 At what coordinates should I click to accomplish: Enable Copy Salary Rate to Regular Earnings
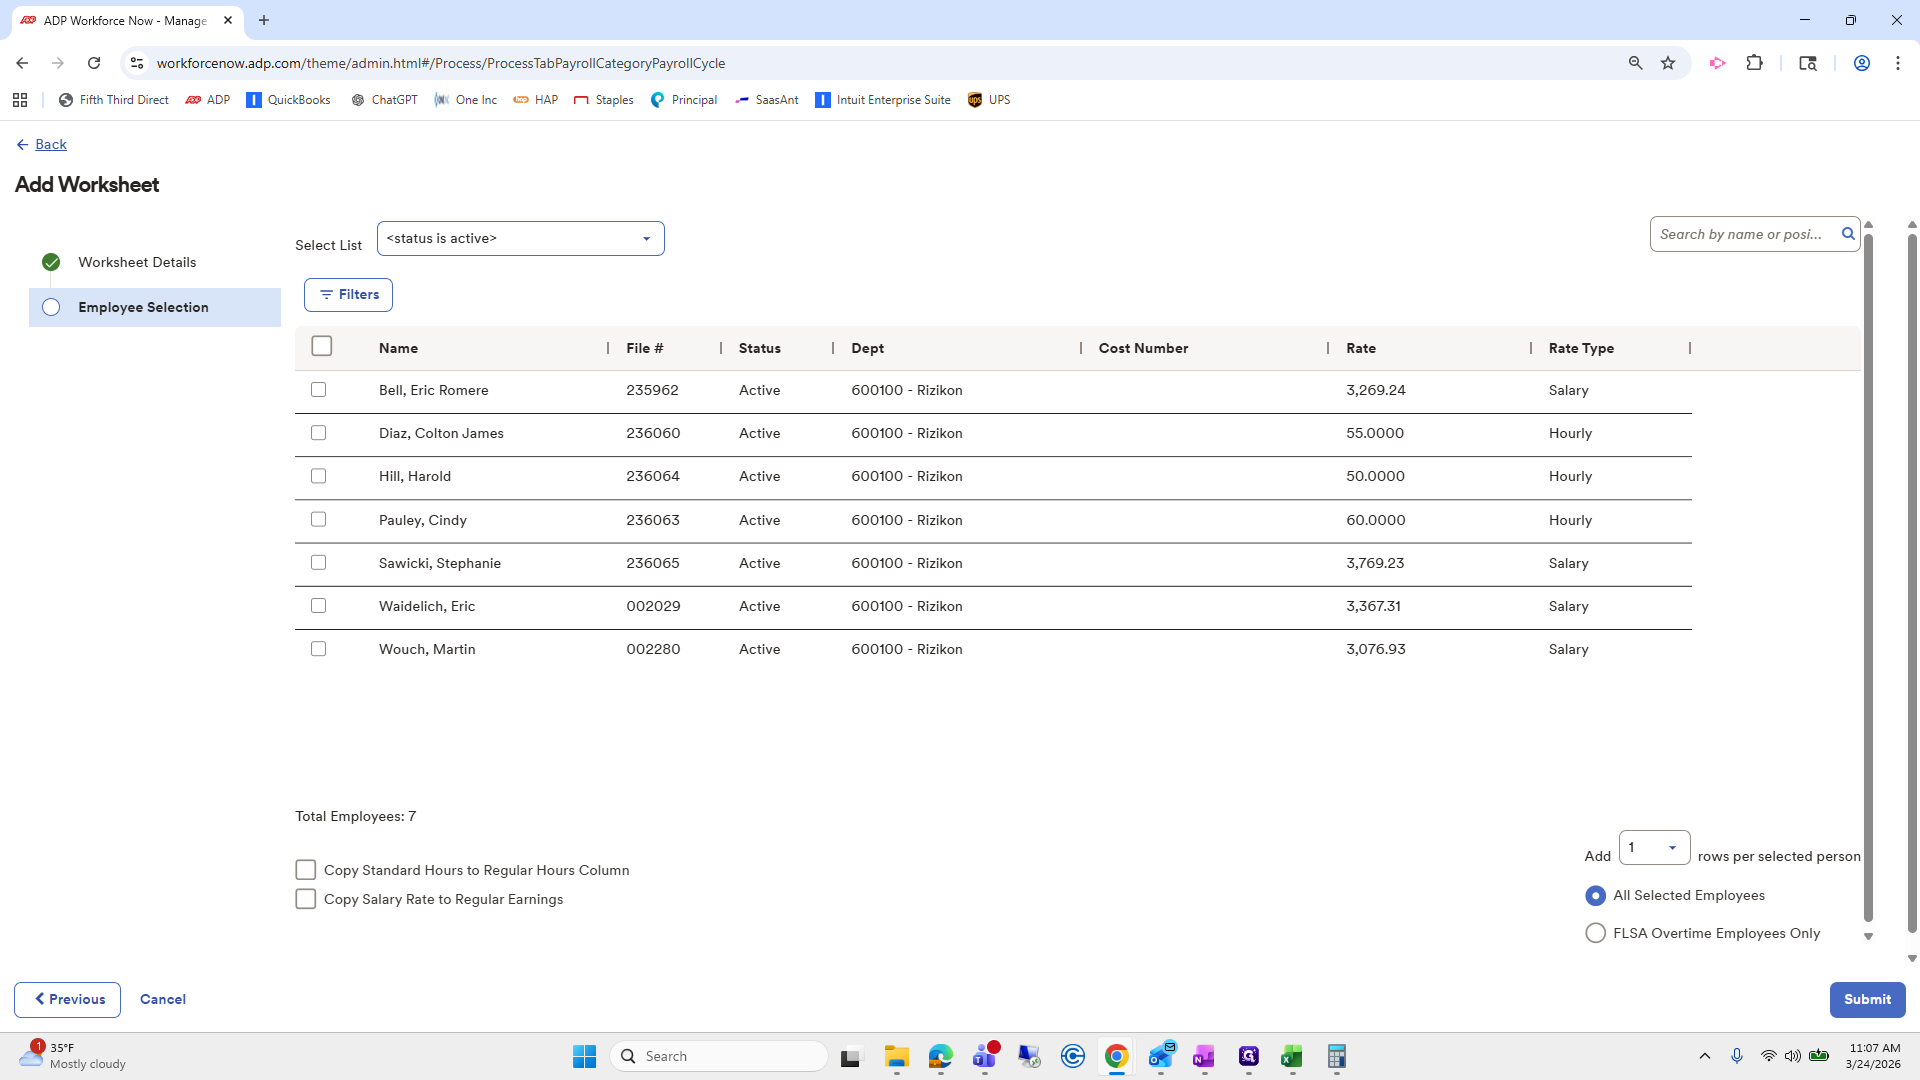pyautogui.click(x=306, y=899)
